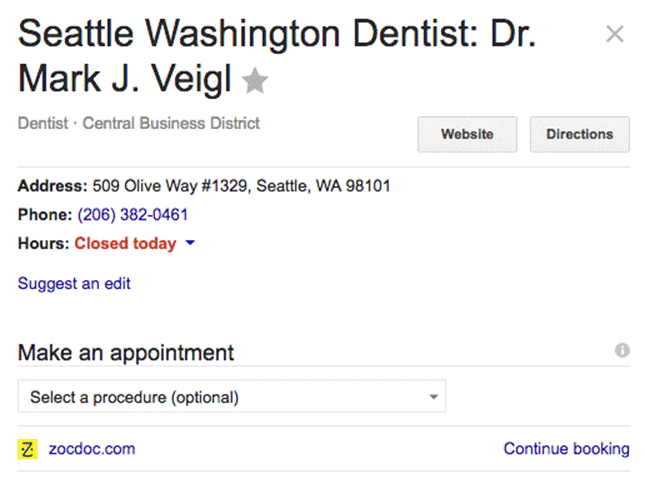Get Directions to the dentist
Image resolution: width=645 pixels, height=478 pixels.
(579, 134)
